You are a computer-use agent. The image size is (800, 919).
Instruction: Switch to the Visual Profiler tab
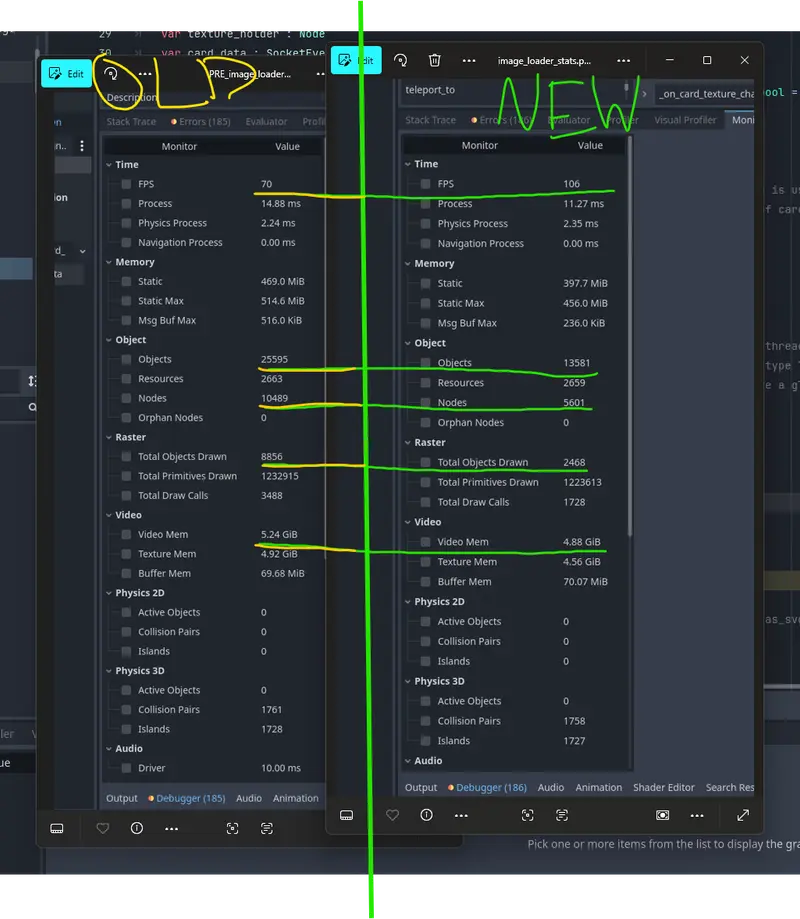(x=685, y=120)
